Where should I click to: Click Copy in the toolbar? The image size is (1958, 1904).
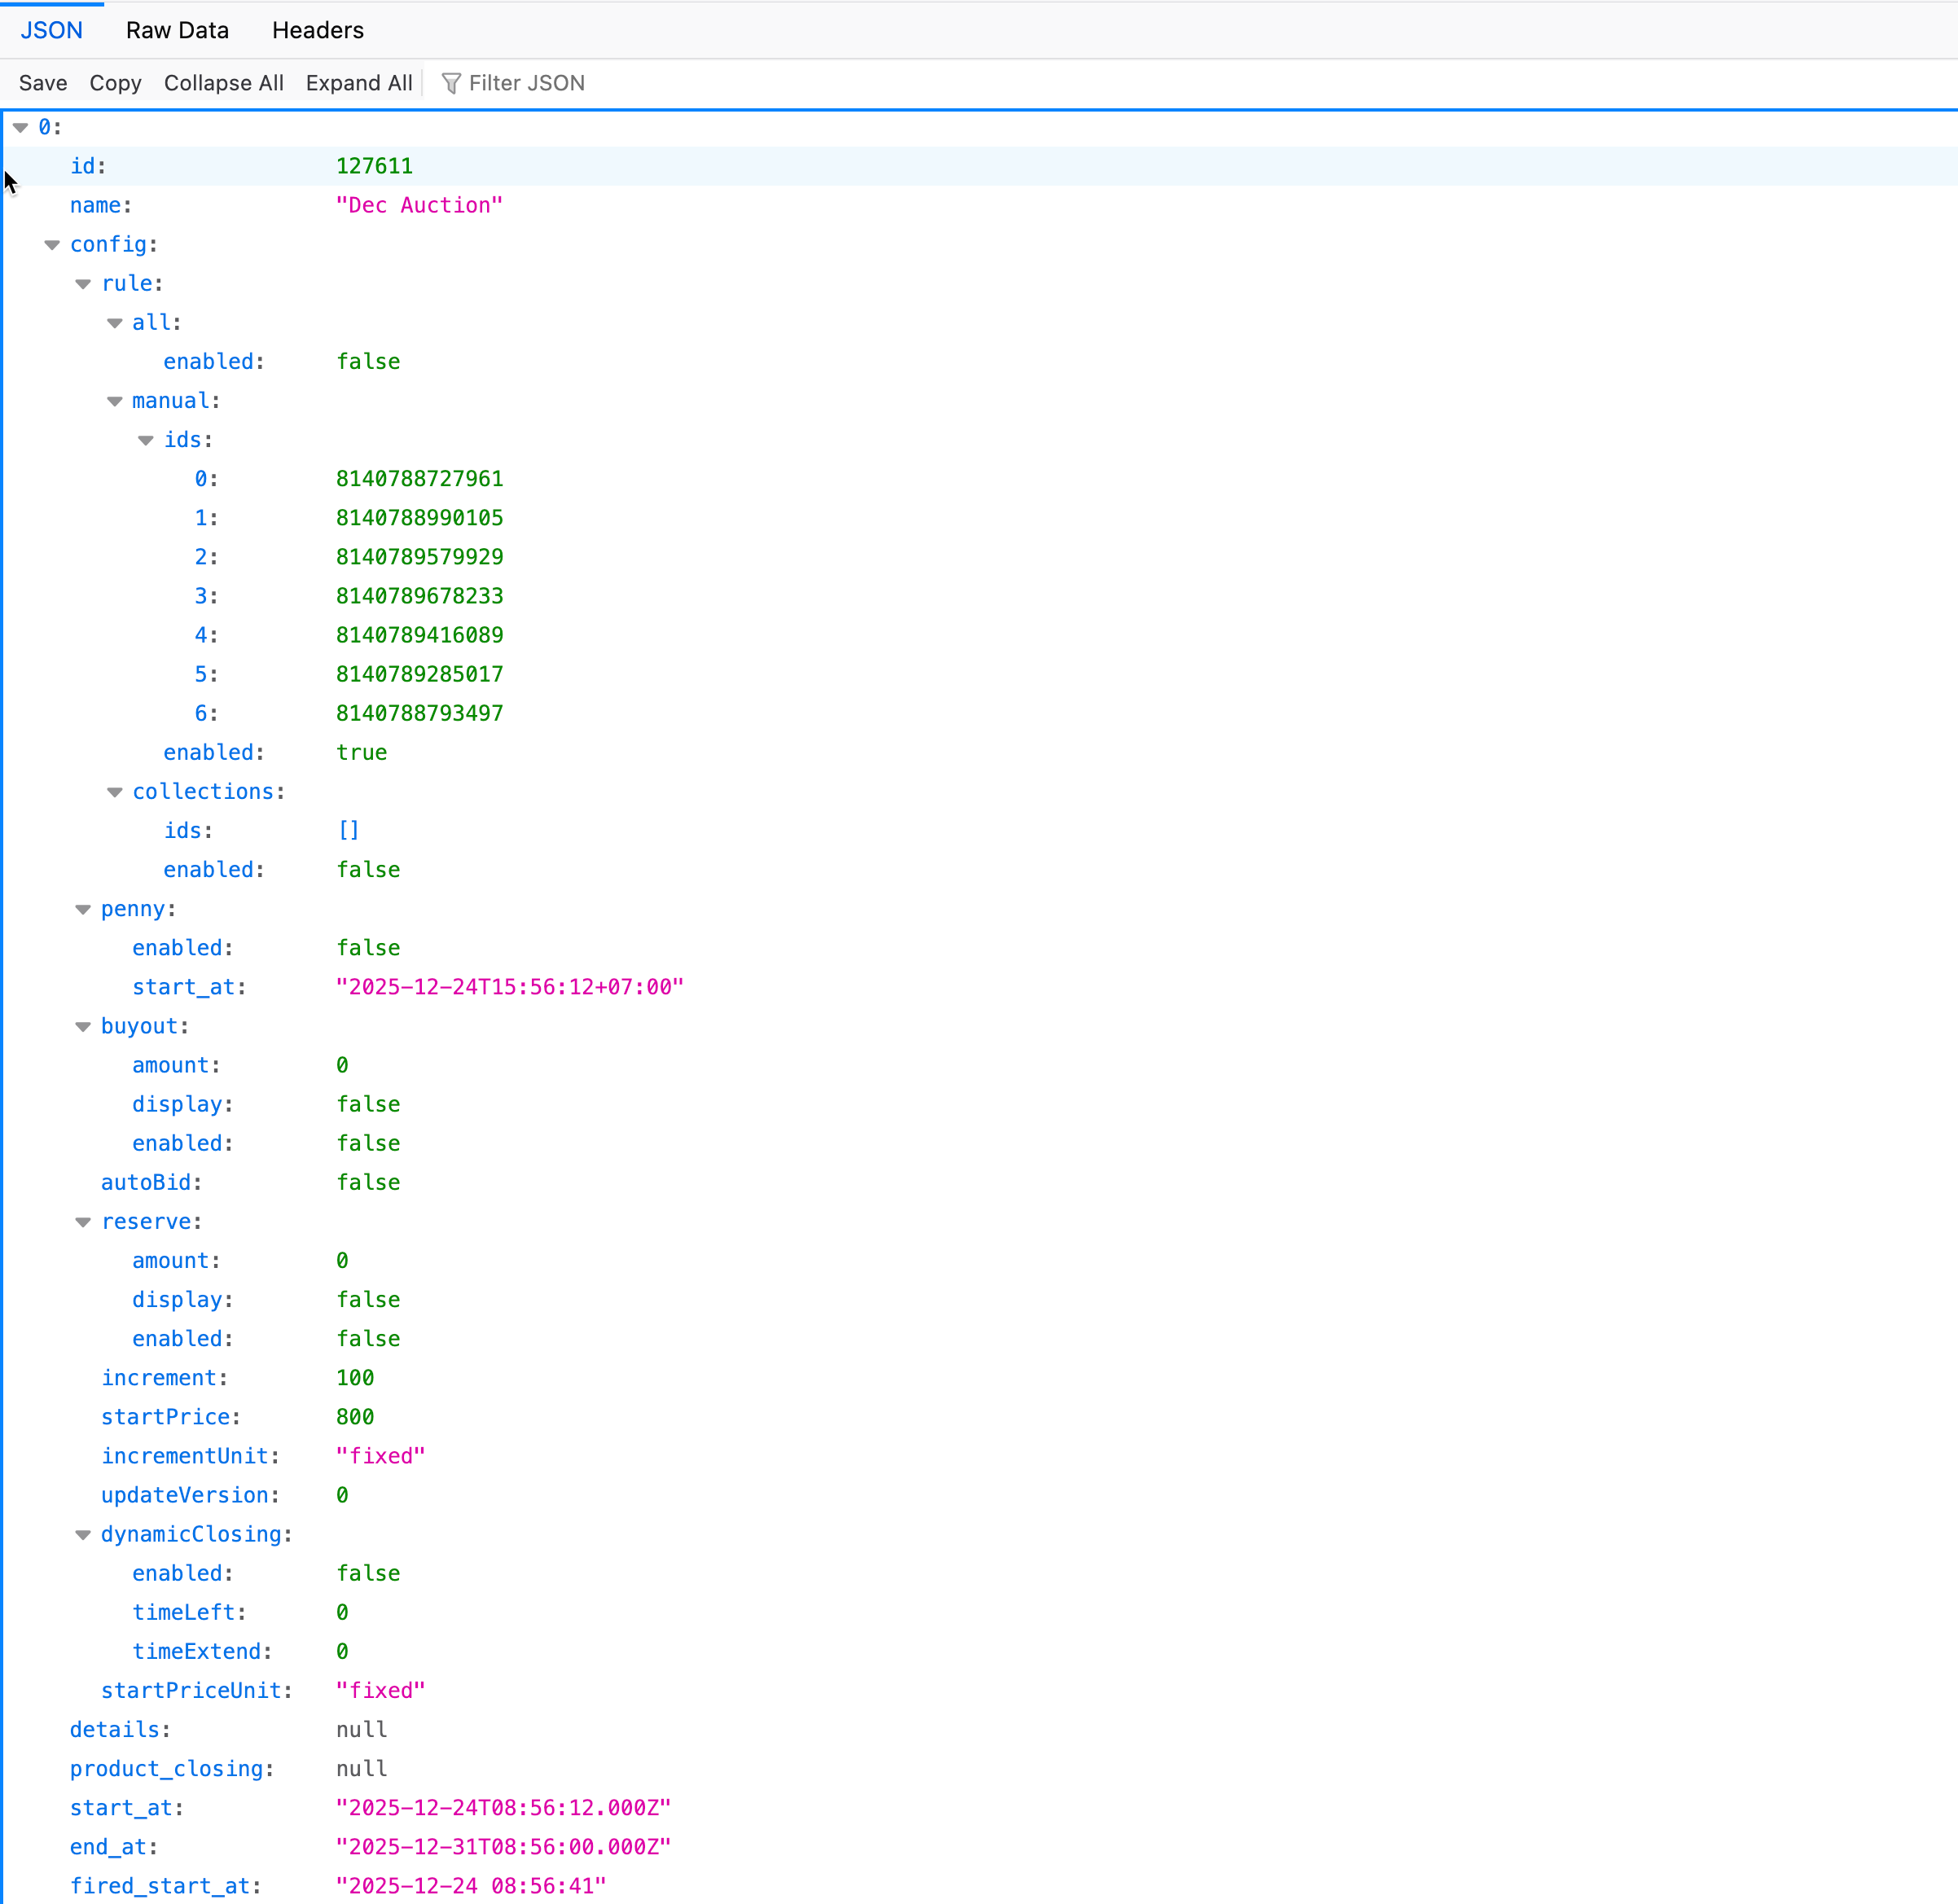click(x=115, y=83)
